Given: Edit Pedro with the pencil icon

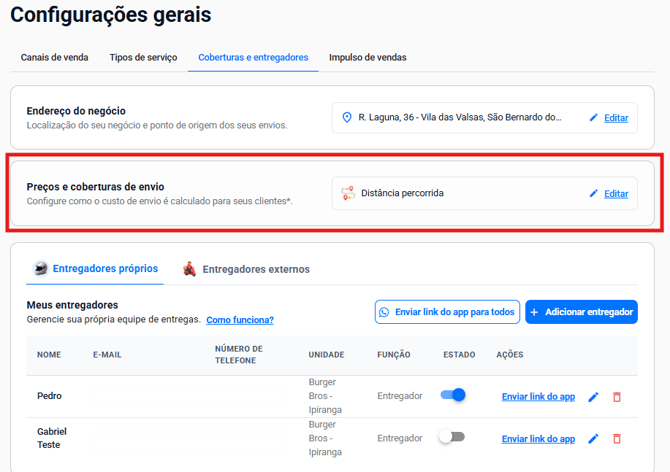Looking at the screenshot, I should [593, 397].
